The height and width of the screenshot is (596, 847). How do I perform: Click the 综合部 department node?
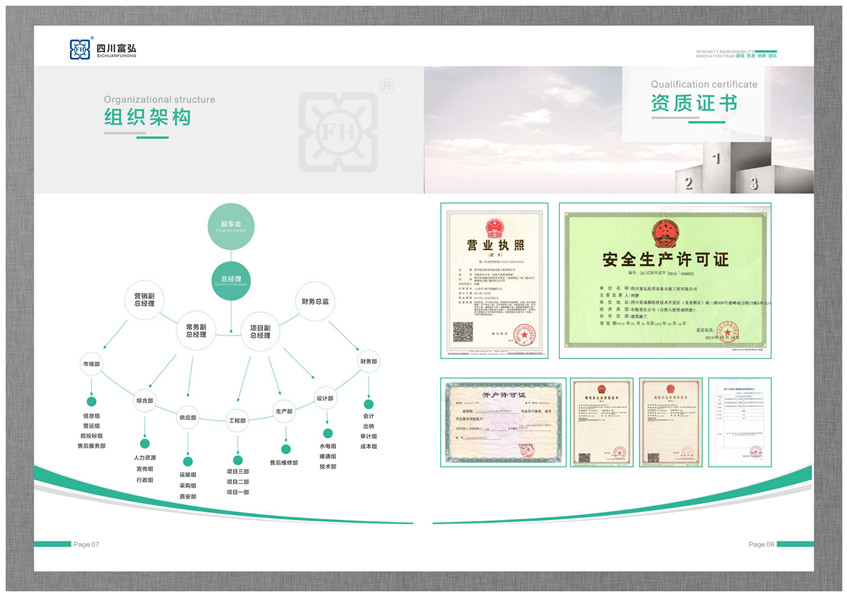[x=145, y=400]
